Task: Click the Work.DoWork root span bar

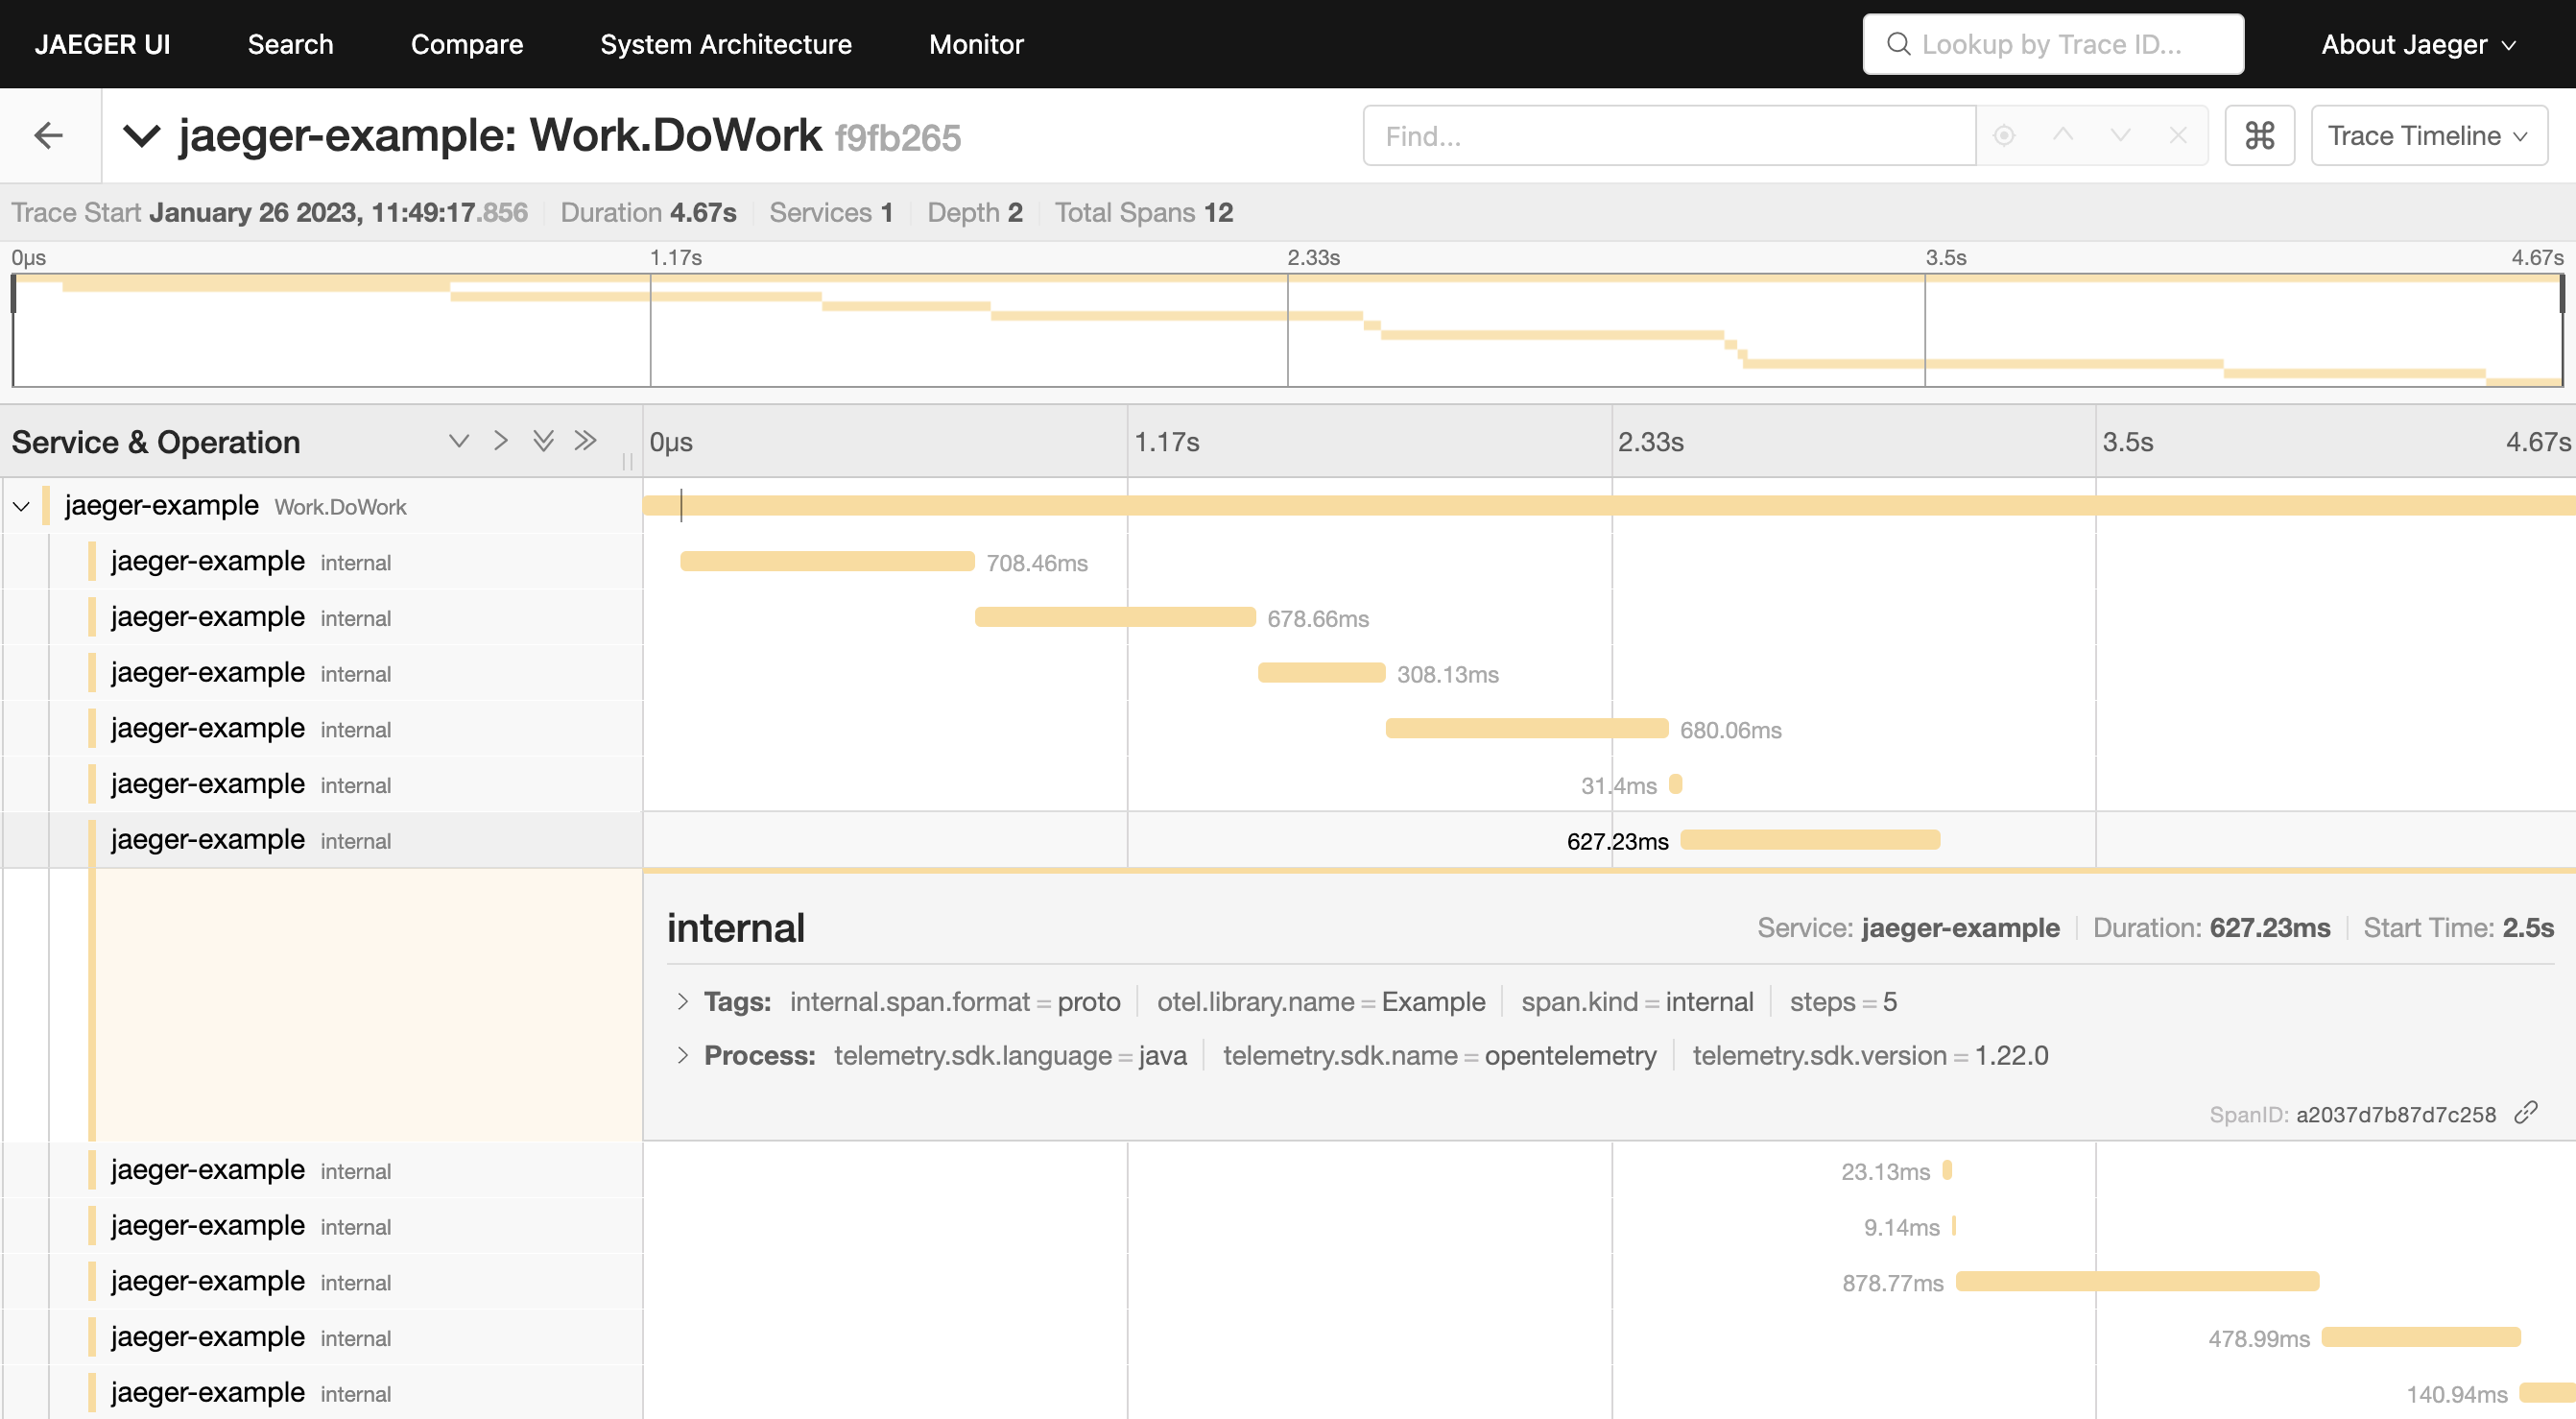Action: coord(1609,505)
